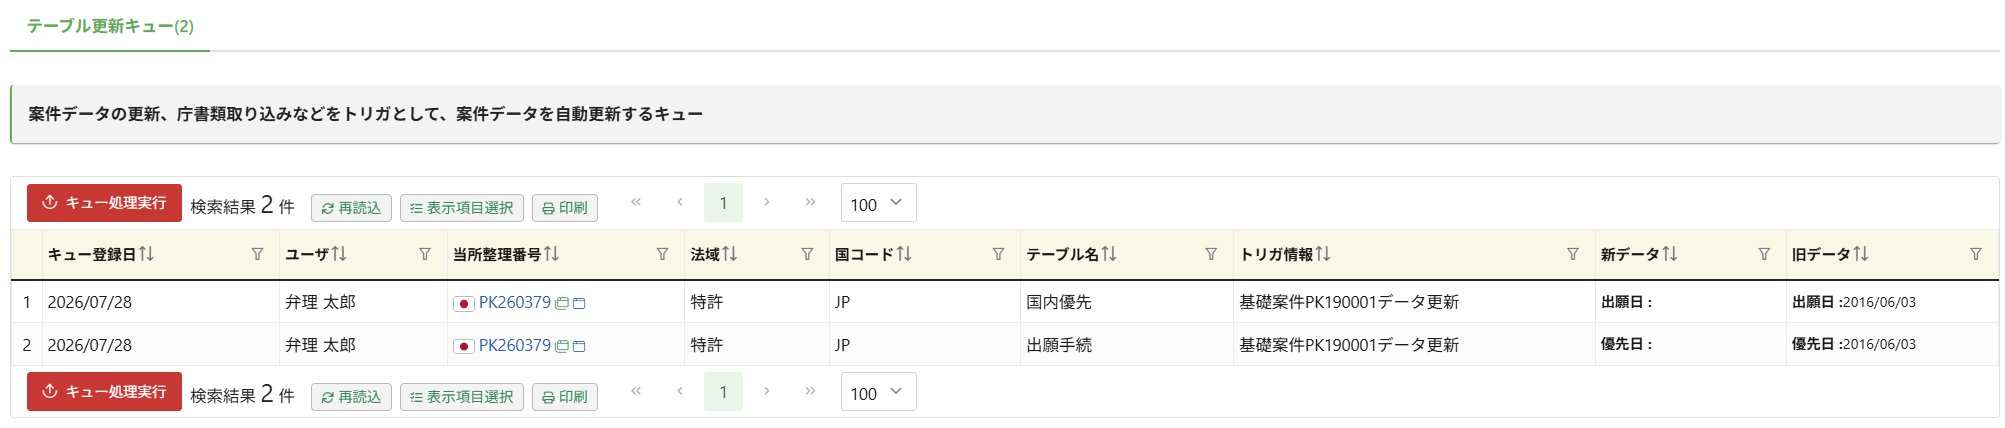The image size is (2005, 428).
Task: Sort table by 法域 column
Action: 730,254
